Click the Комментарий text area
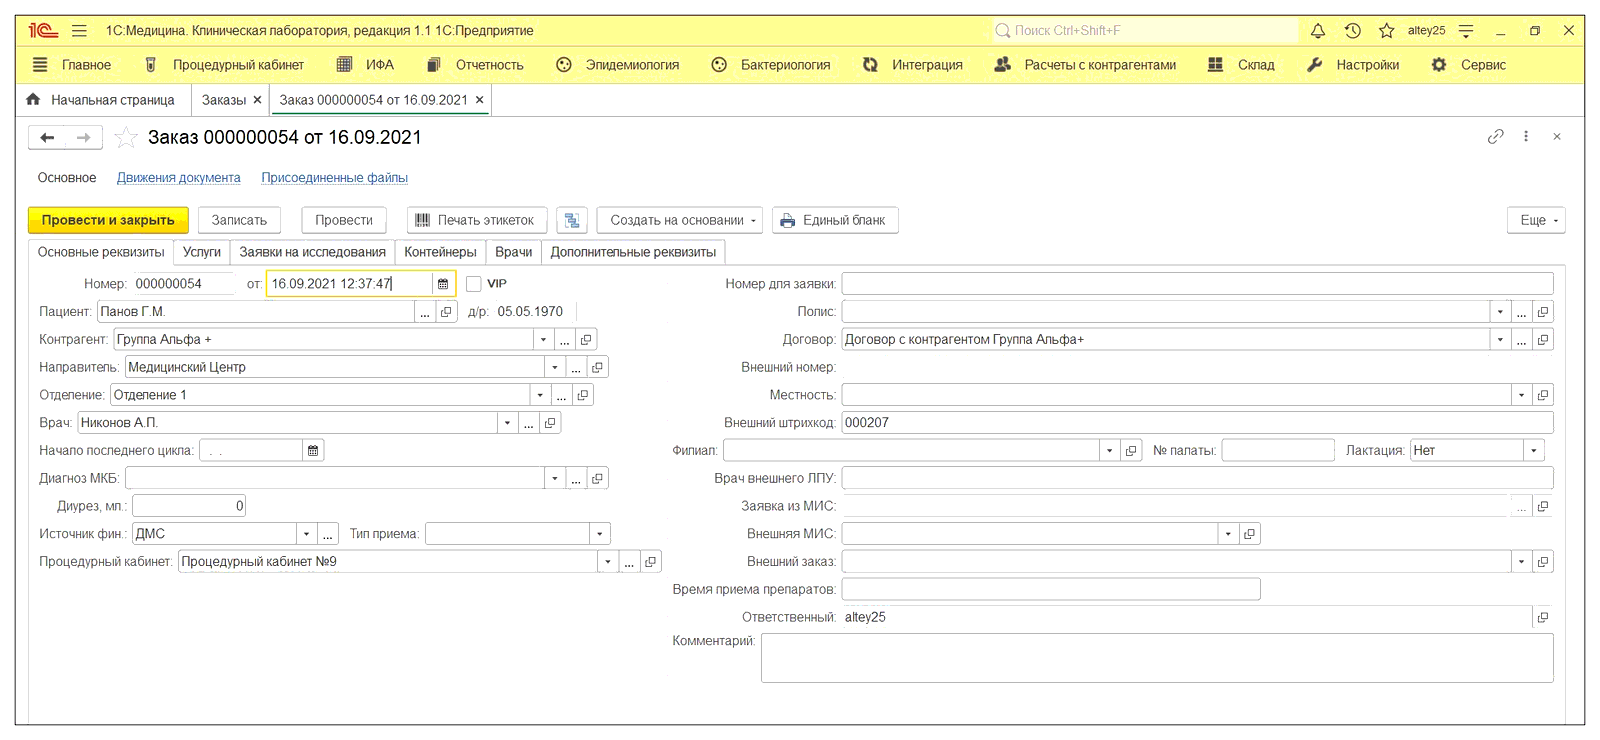 point(1157,658)
